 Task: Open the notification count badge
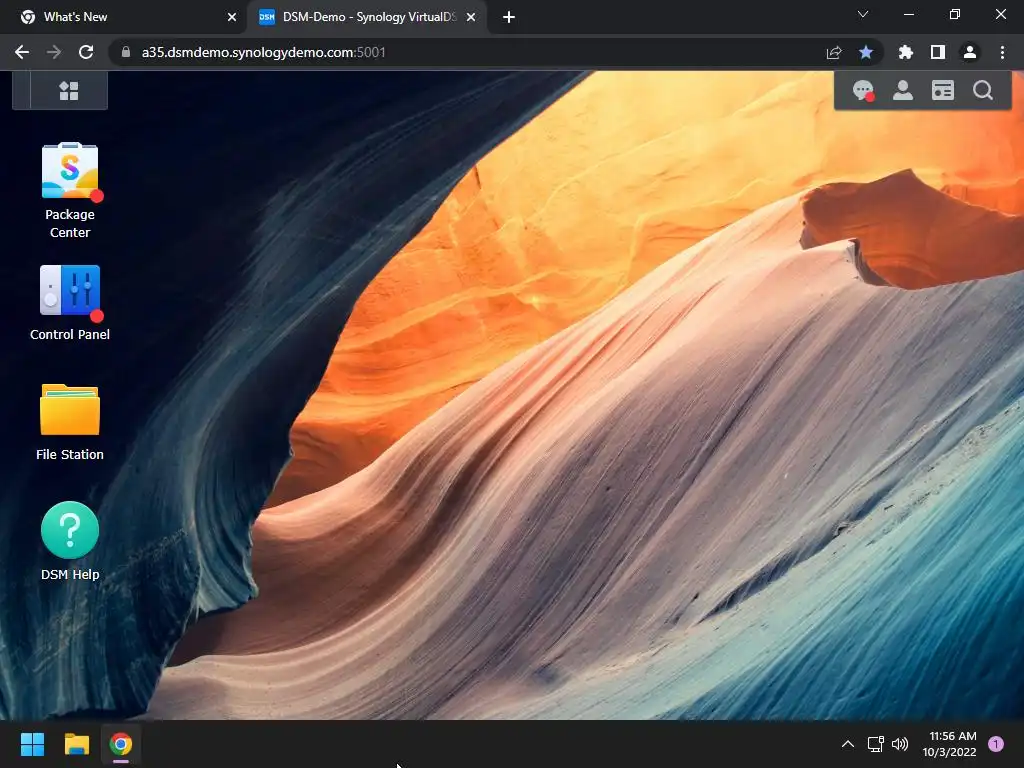point(996,744)
